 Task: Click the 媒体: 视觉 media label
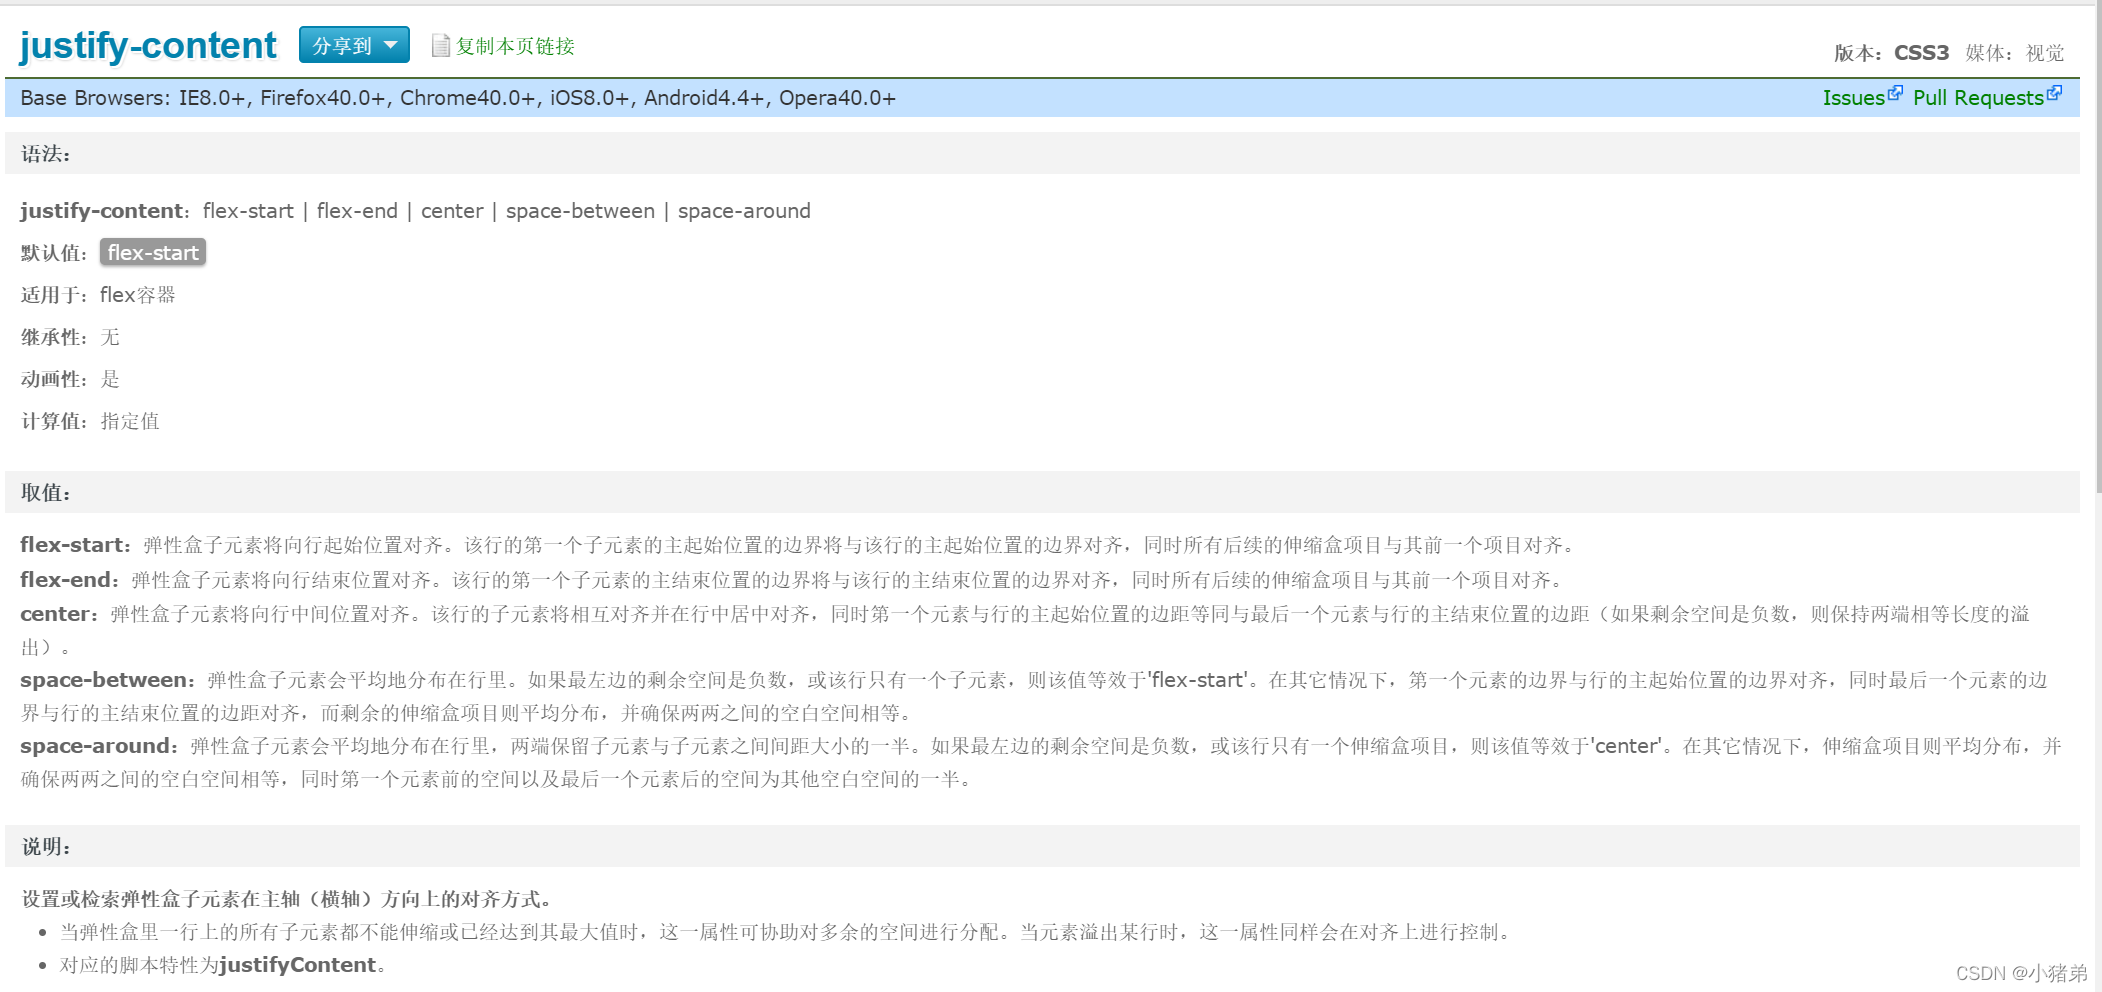click(2014, 53)
